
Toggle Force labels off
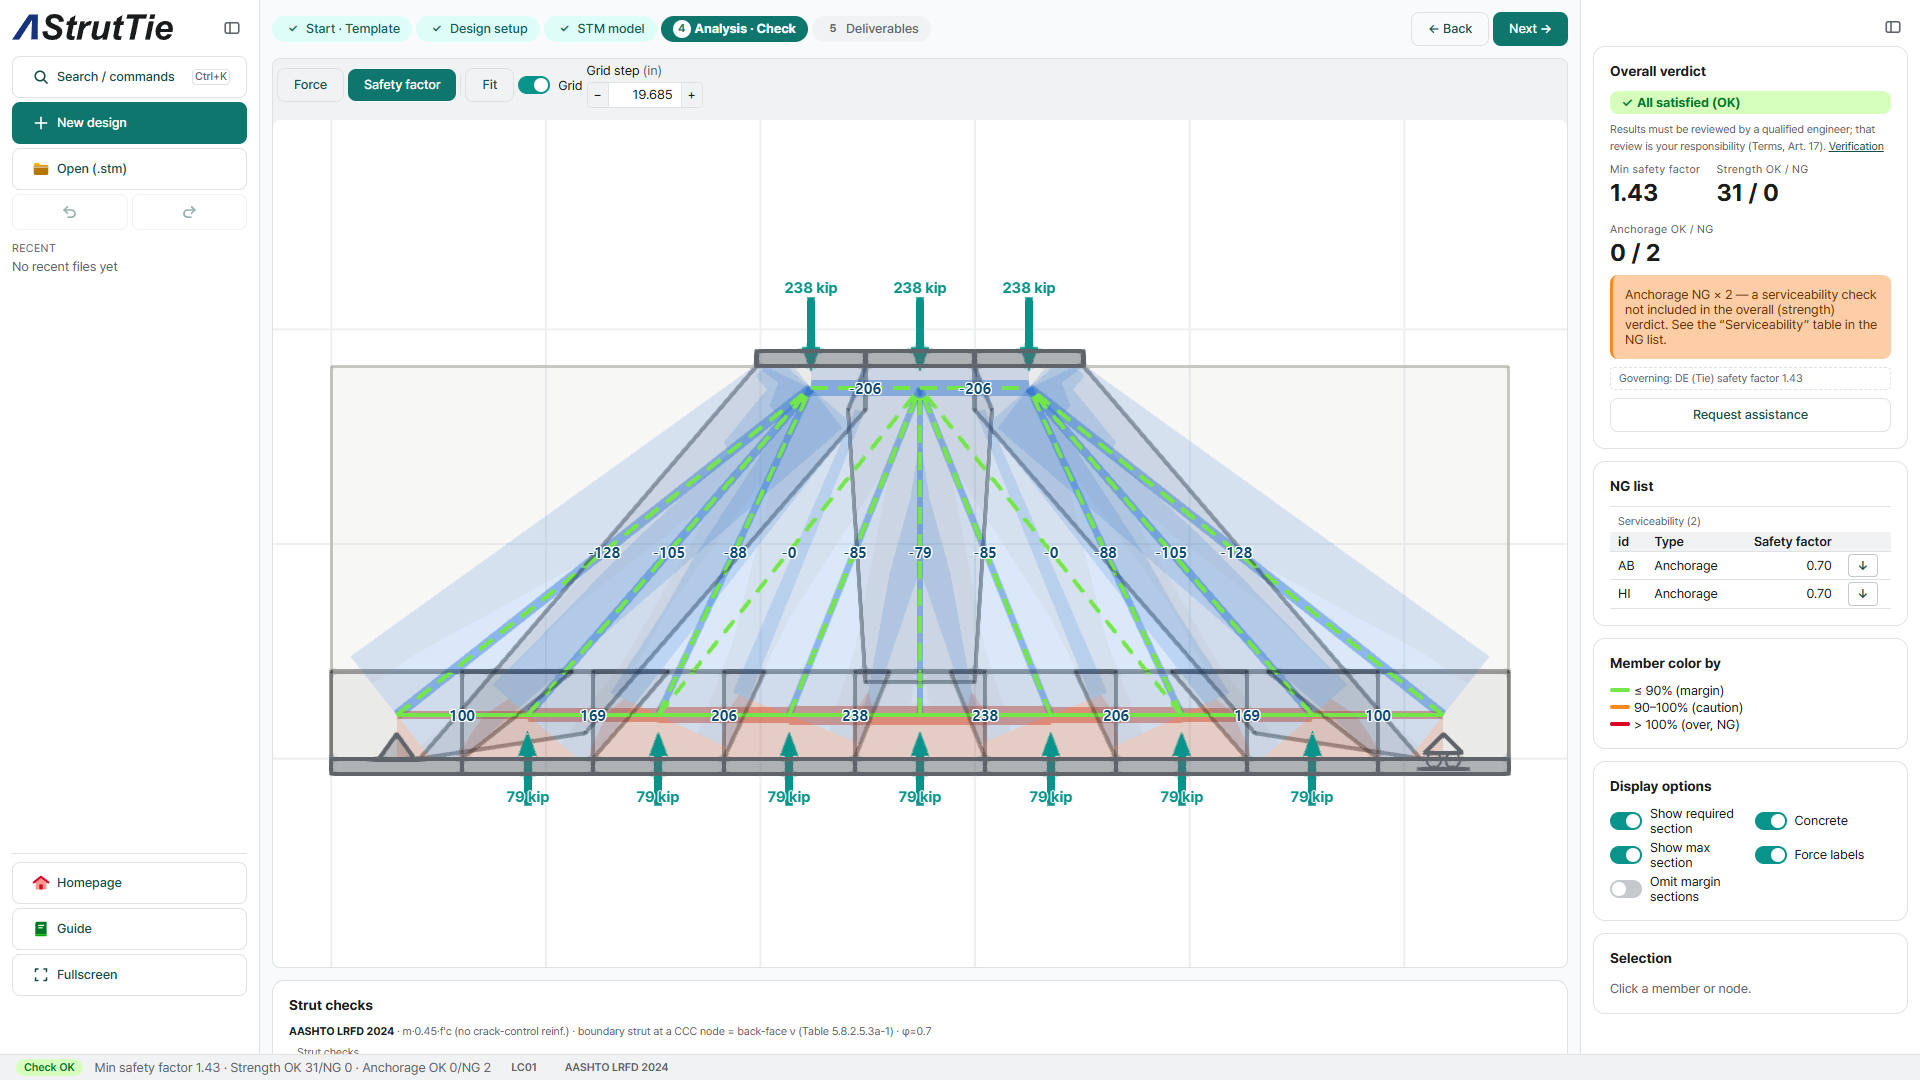click(x=1771, y=855)
